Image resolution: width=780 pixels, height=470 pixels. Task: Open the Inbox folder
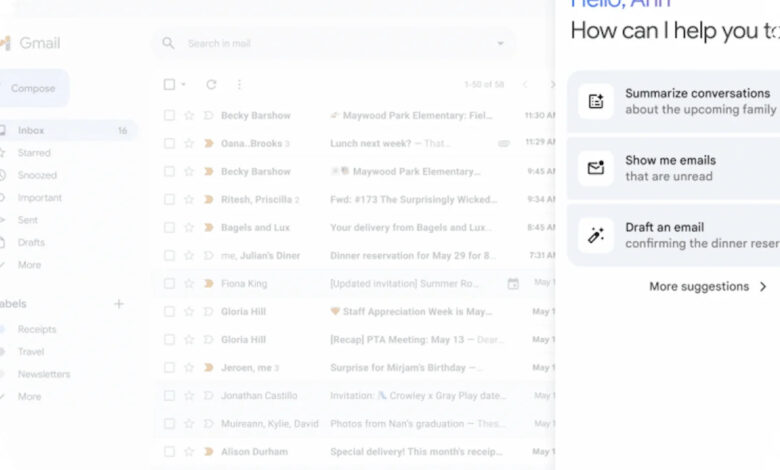click(x=67, y=130)
